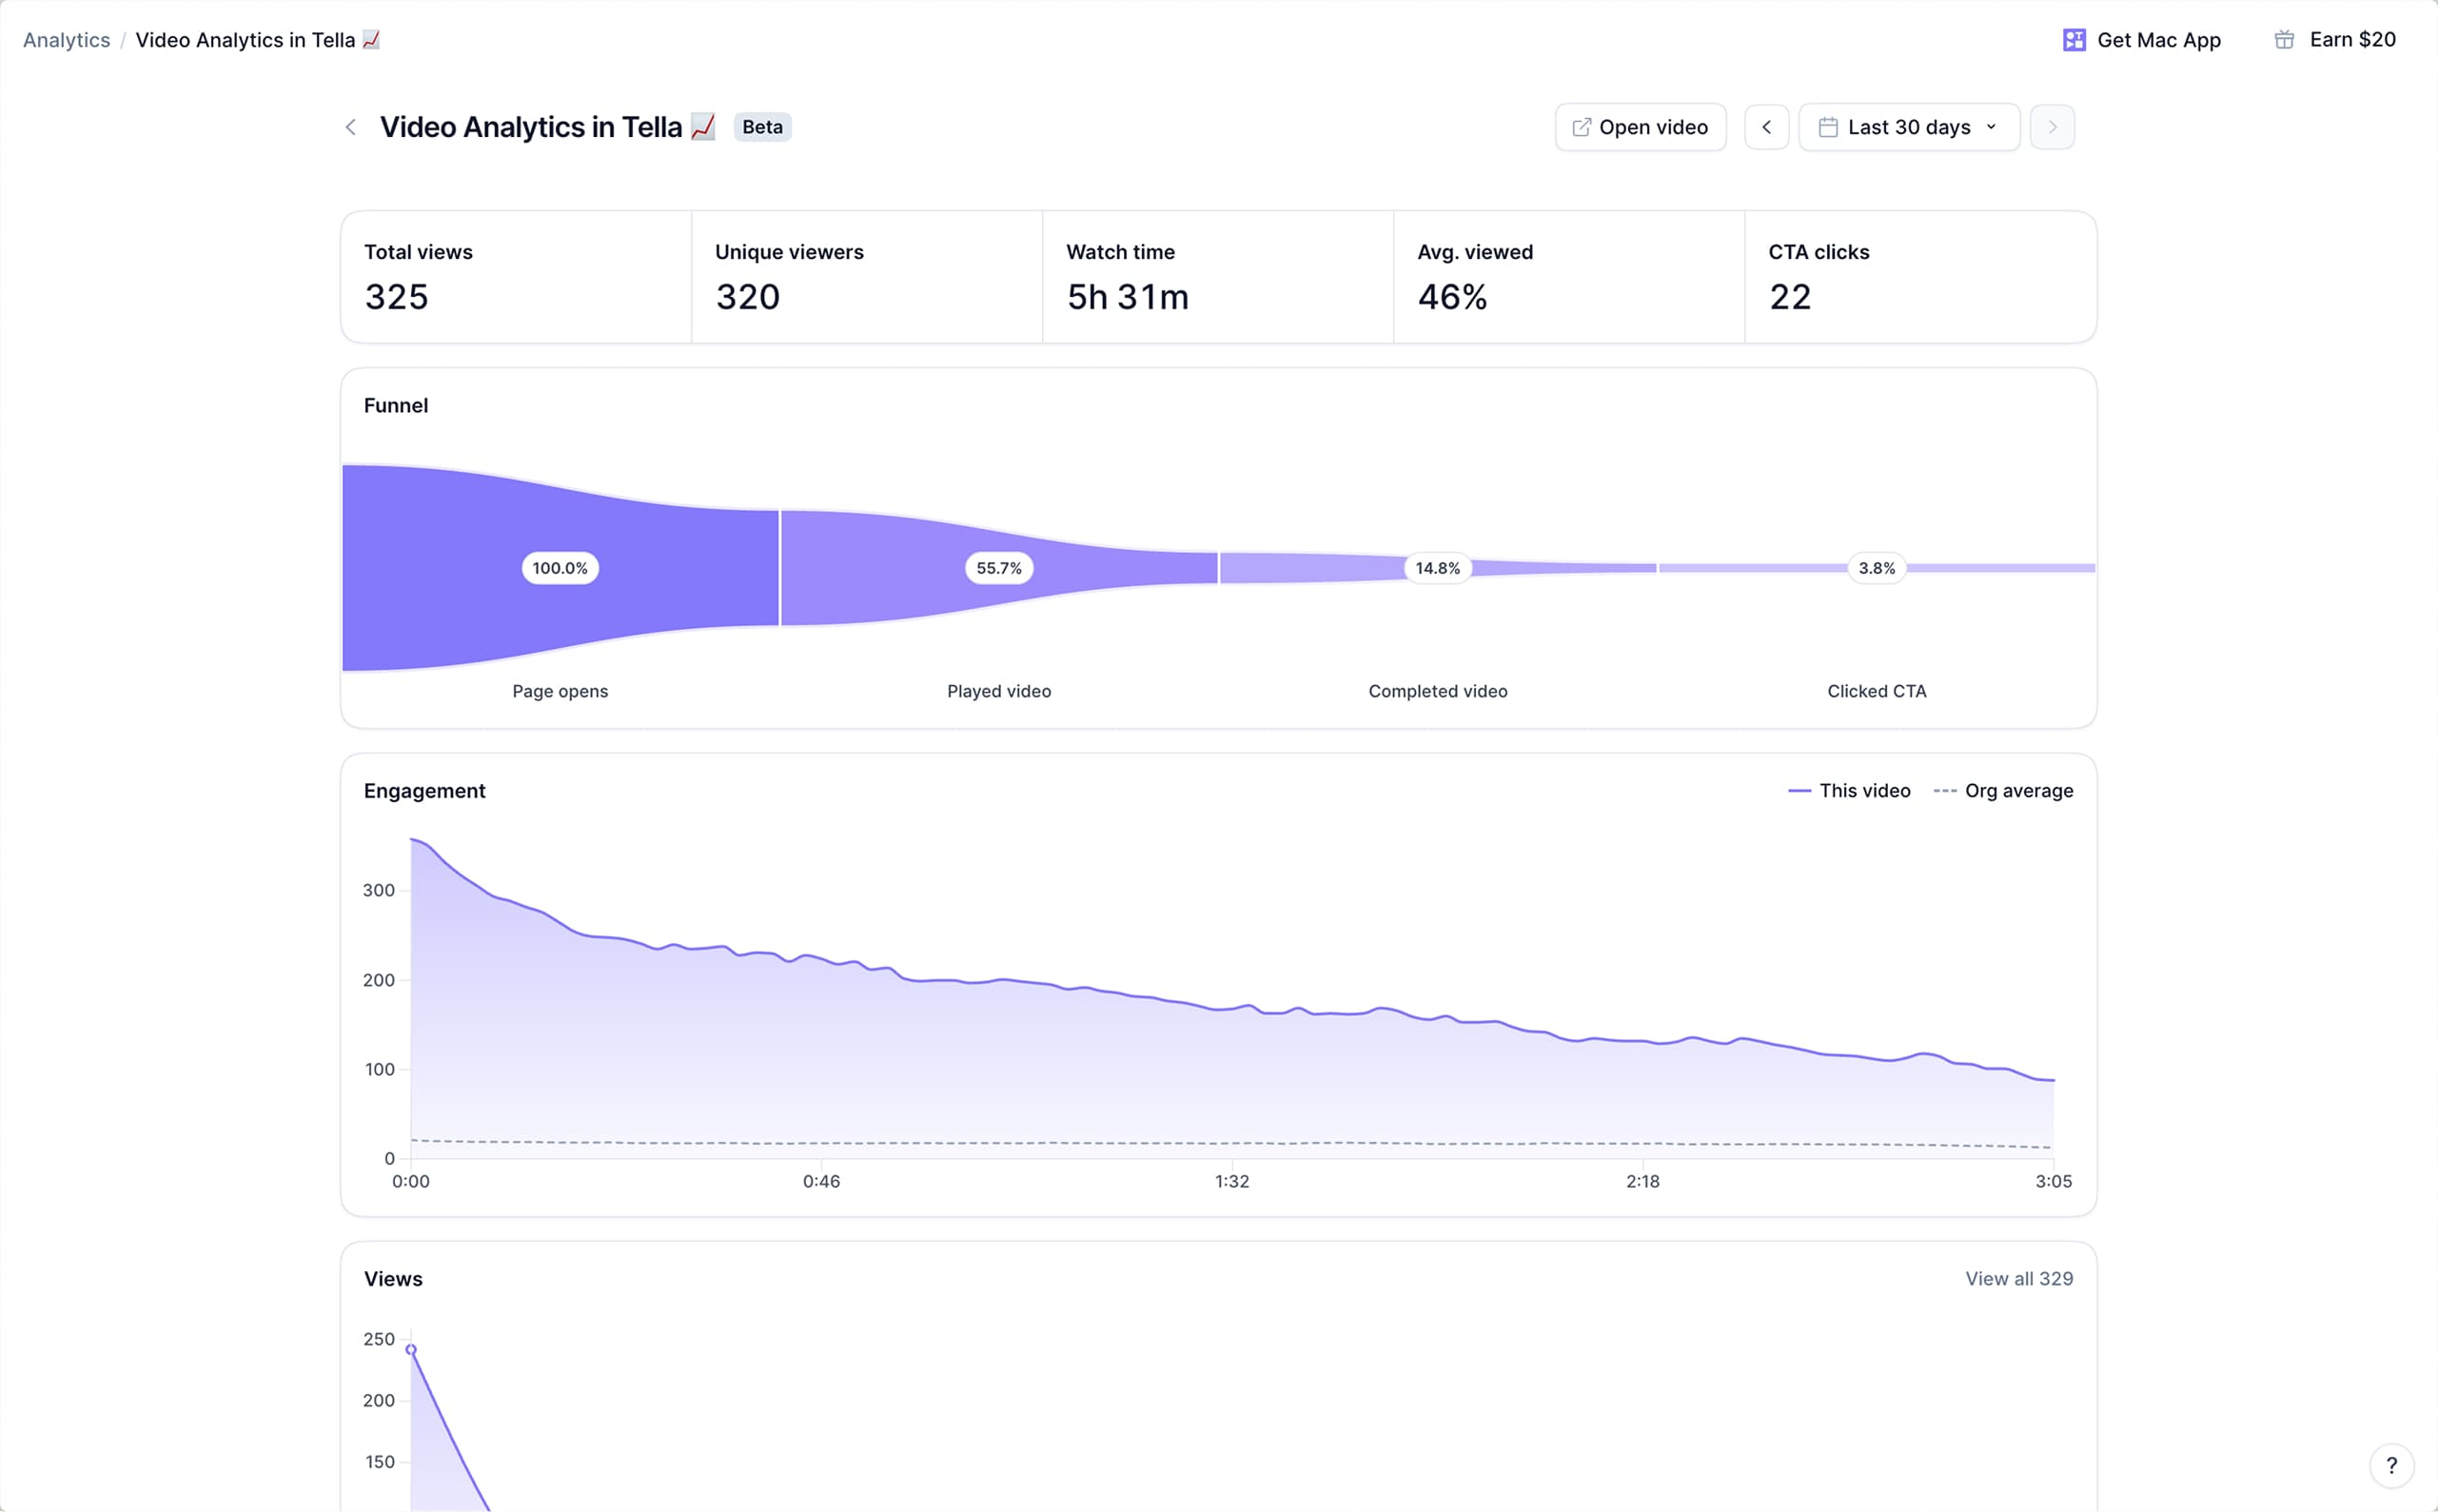Open the help question mark button
Viewport: 2438px width, 1512px height.
[x=2391, y=1465]
